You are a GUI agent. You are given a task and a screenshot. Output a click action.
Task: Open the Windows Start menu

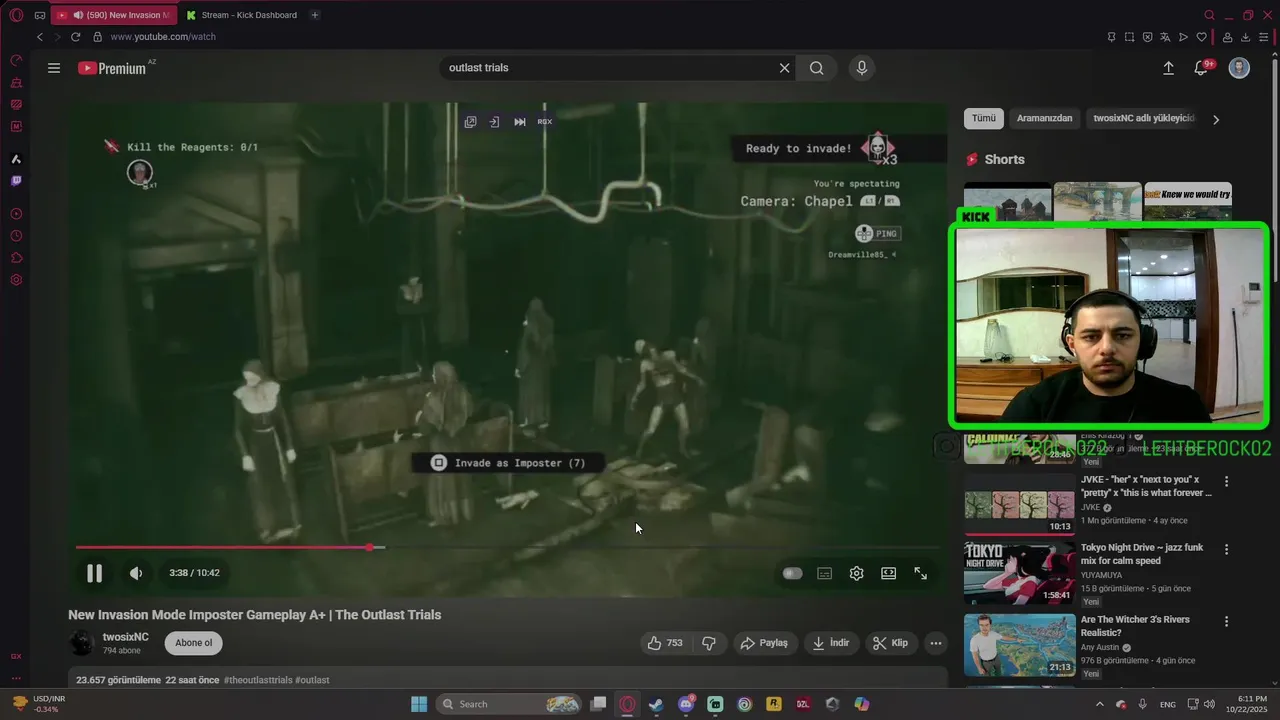click(x=419, y=704)
